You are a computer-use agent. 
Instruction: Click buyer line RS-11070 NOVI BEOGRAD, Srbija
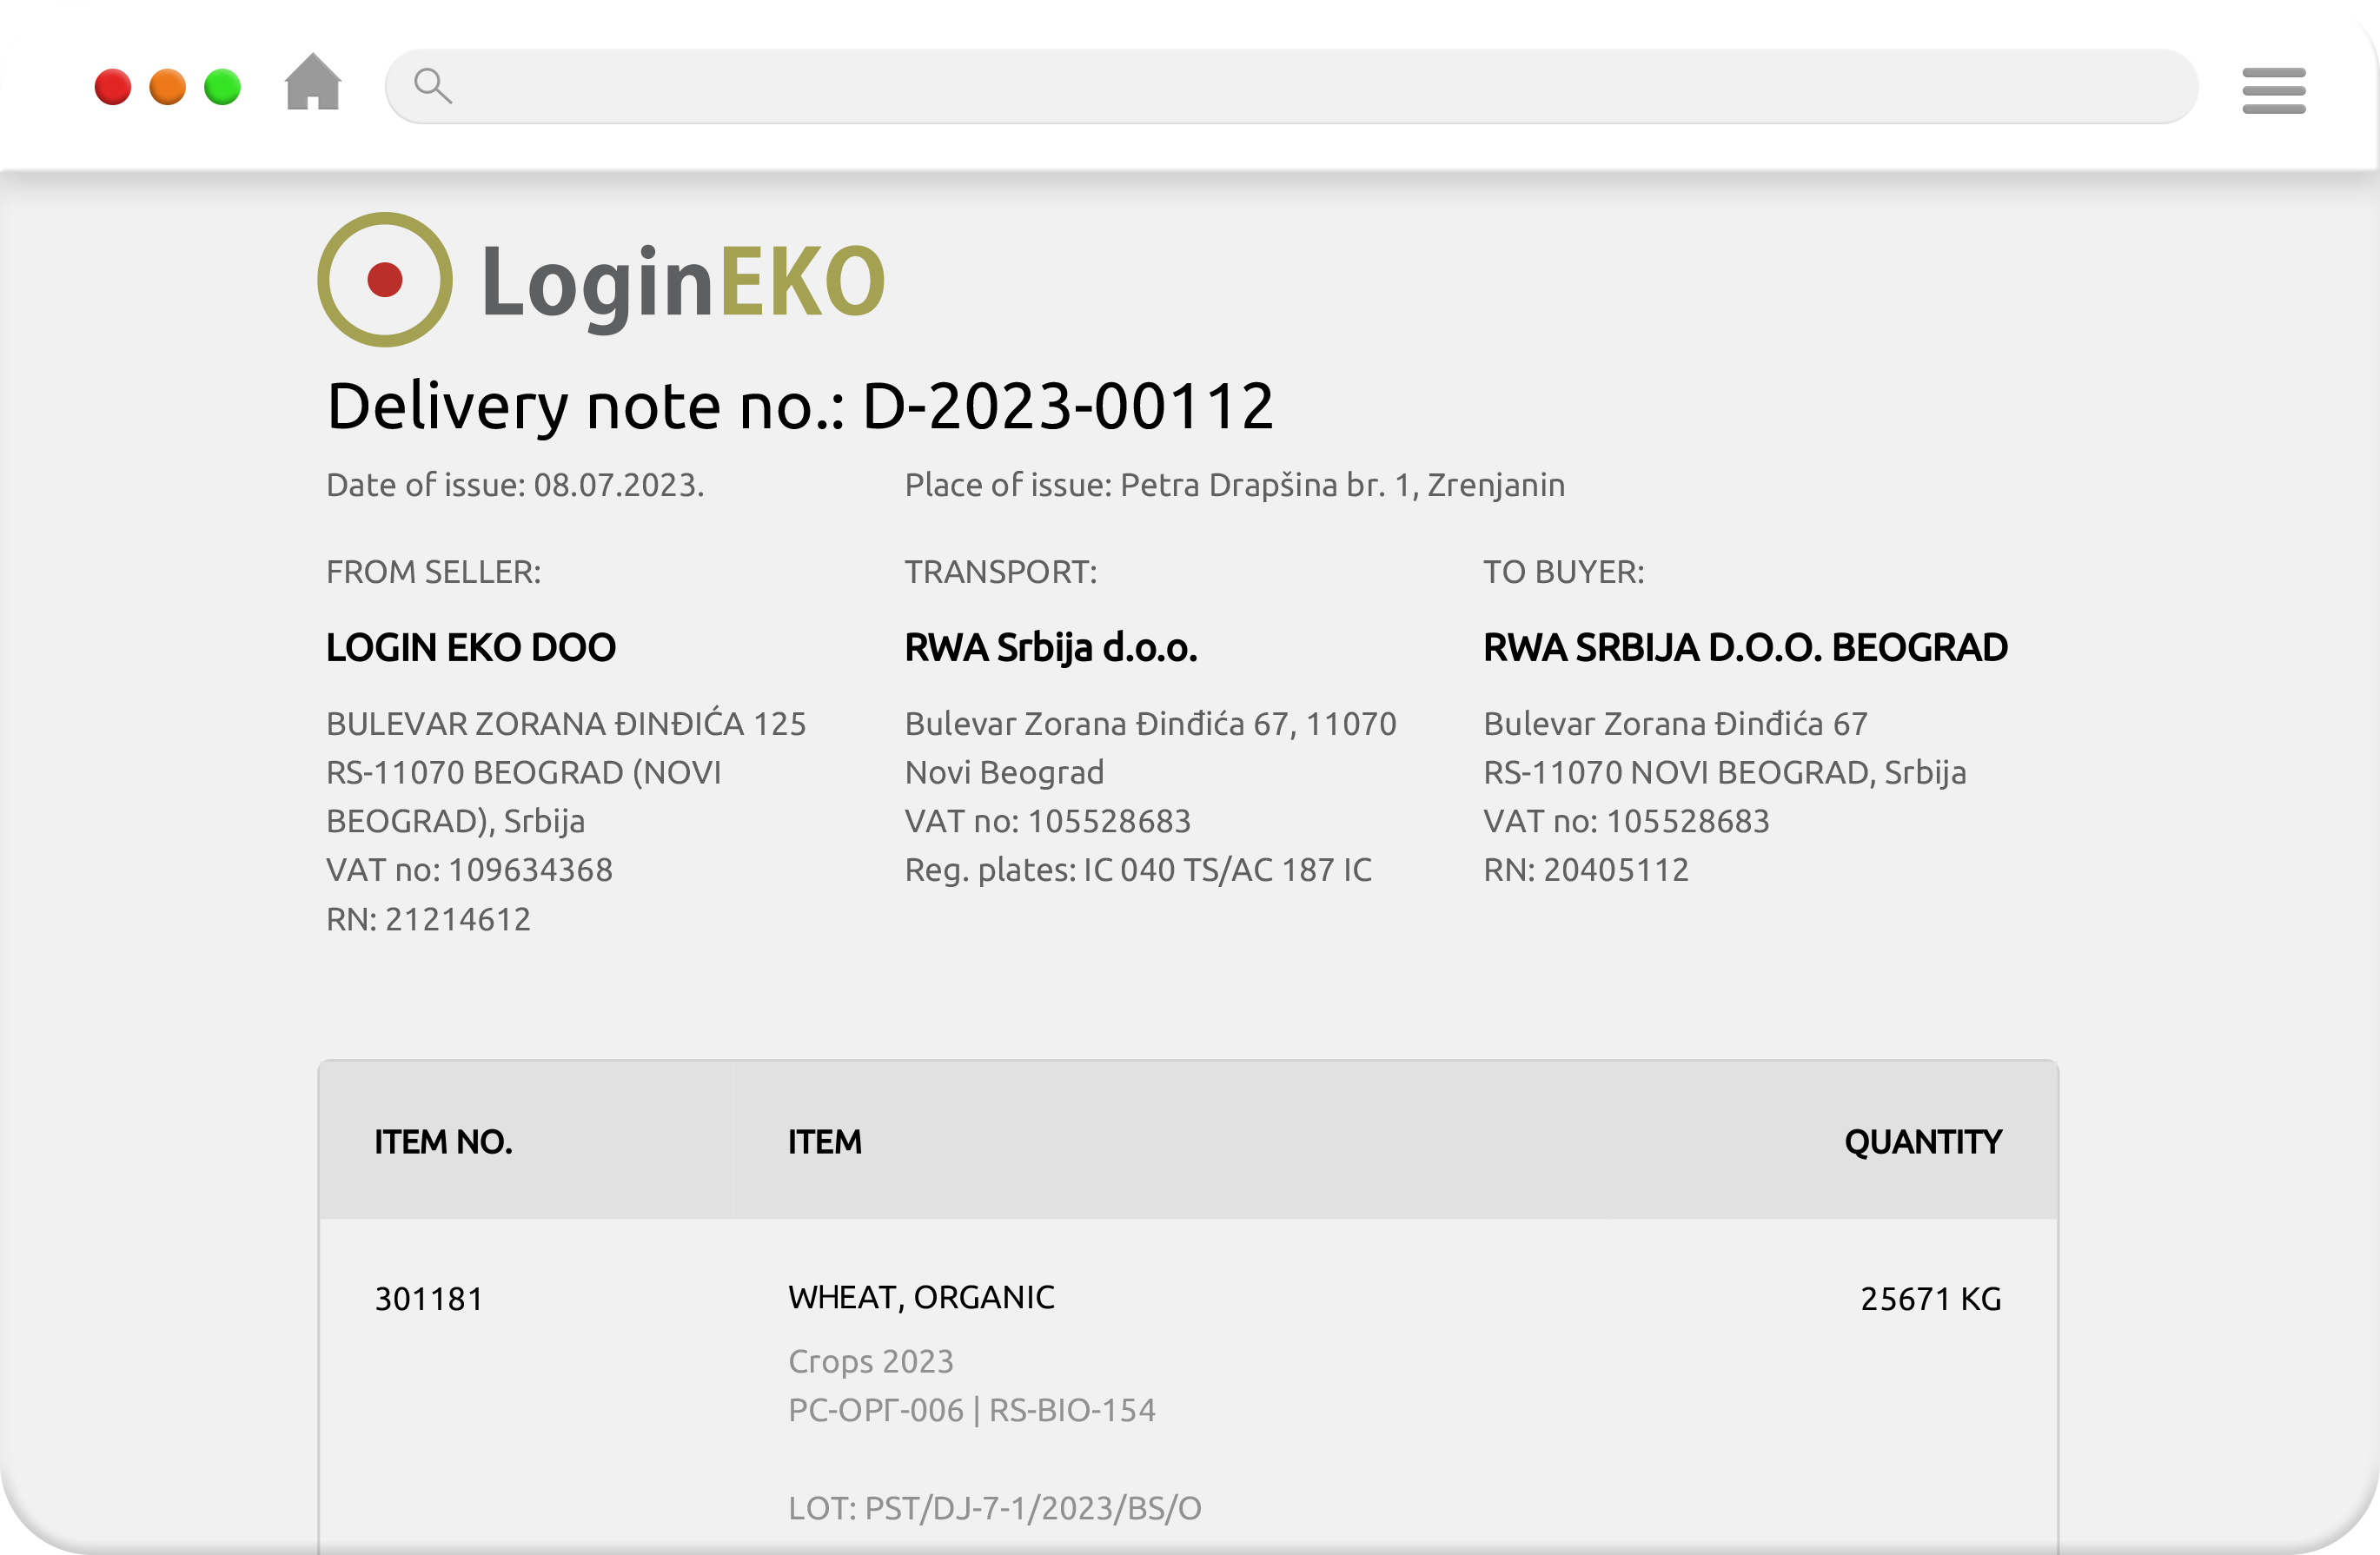point(1724,773)
